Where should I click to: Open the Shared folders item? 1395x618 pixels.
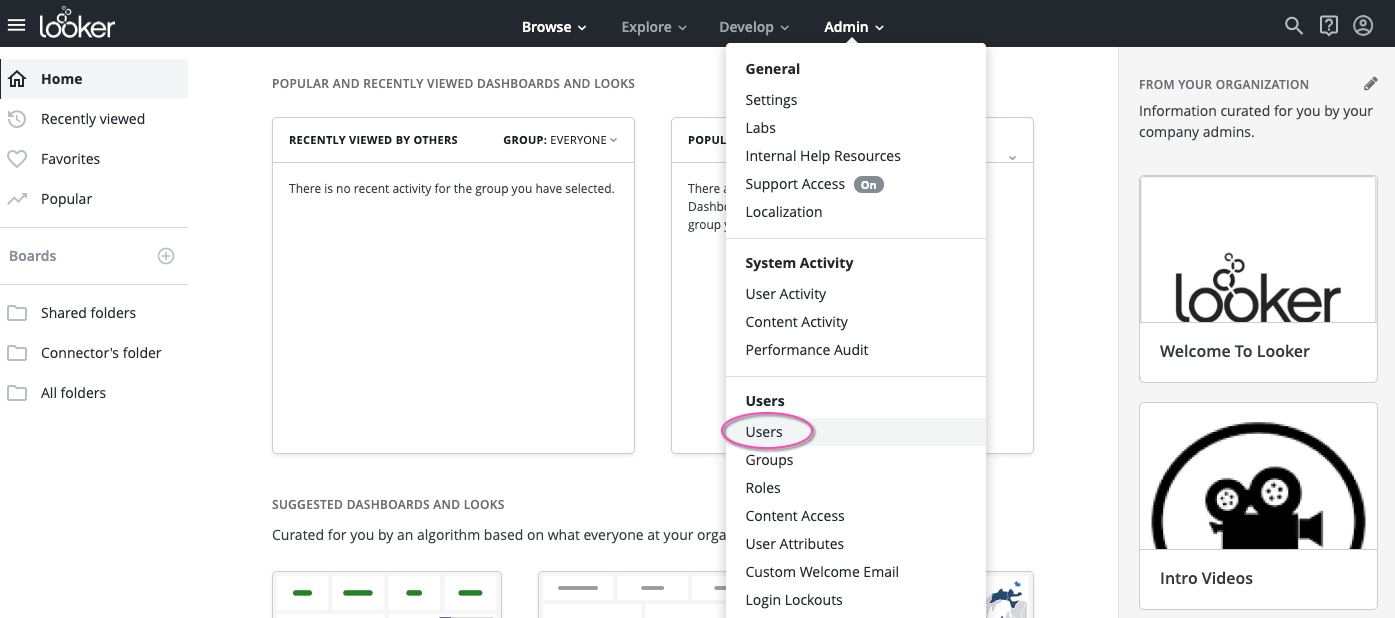[x=88, y=313]
